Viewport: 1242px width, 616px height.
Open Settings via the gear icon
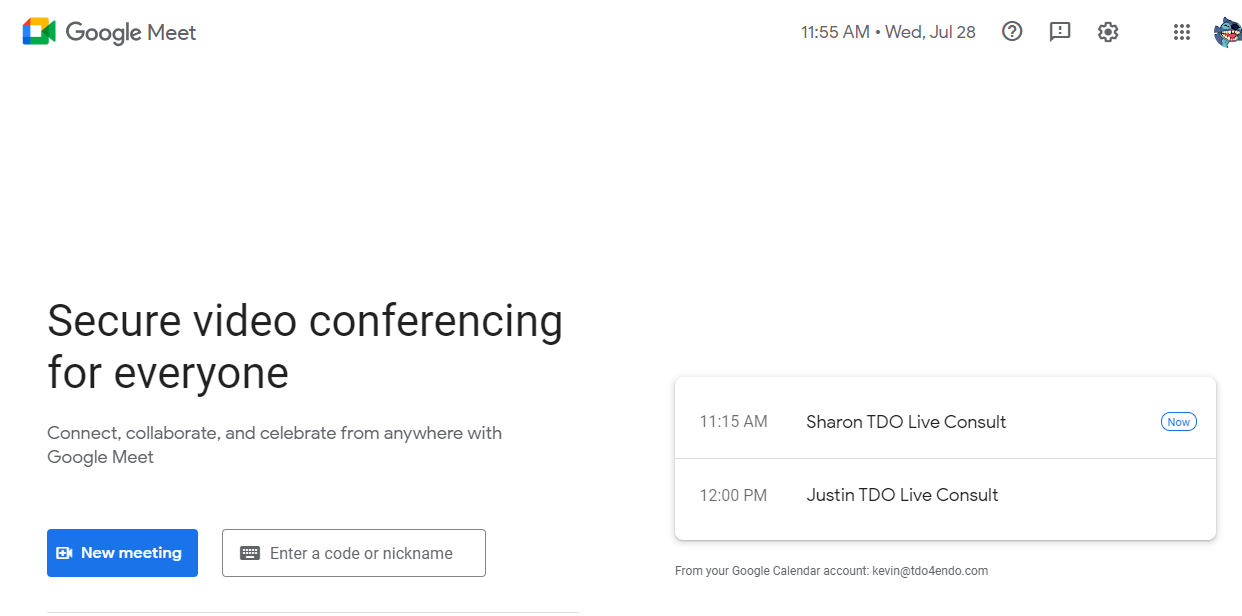(x=1108, y=32)
